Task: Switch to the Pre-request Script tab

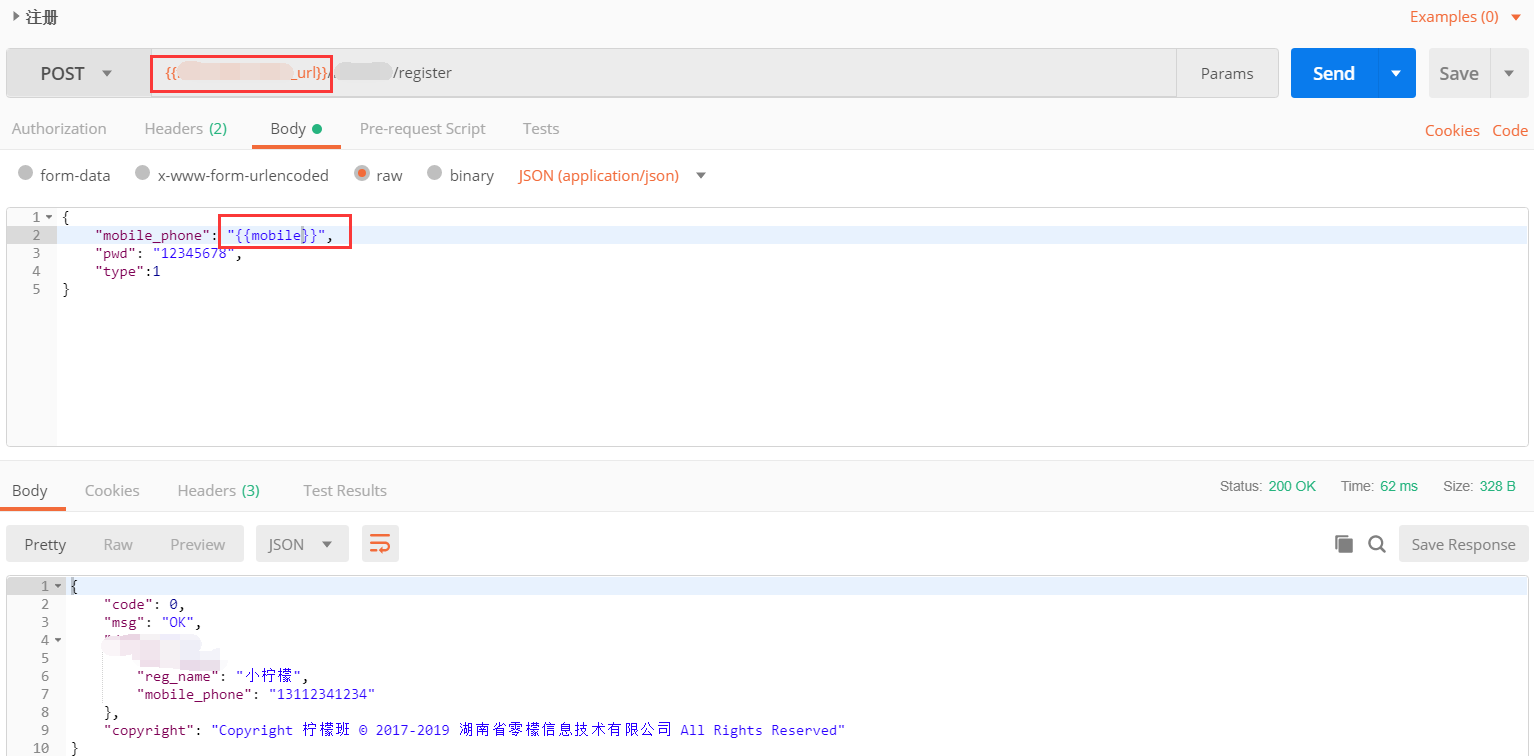Action: [x=422, y=129]
